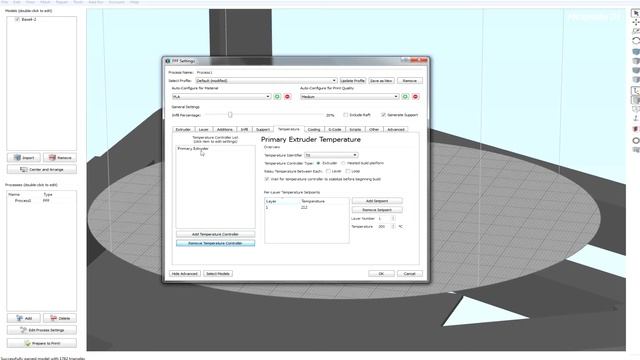Select the Process1 row in Processes list

click(41, 200)
